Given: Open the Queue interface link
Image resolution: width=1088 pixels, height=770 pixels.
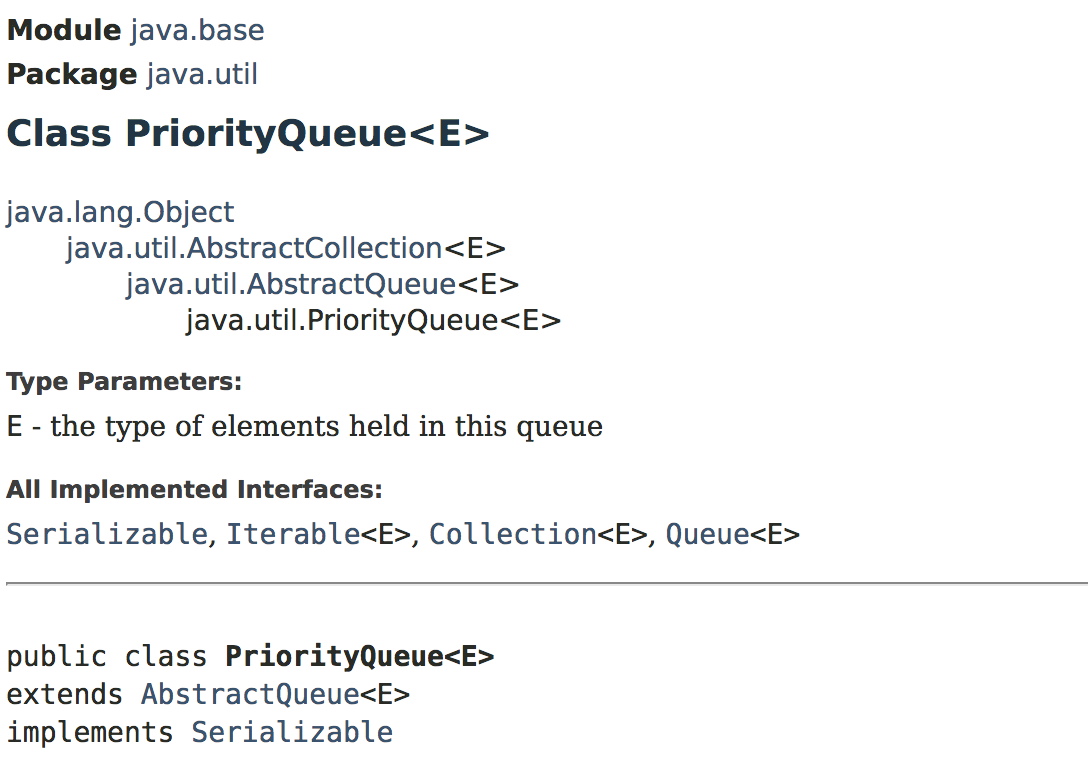Looking at the screenshot, I should tap(708, 534).
